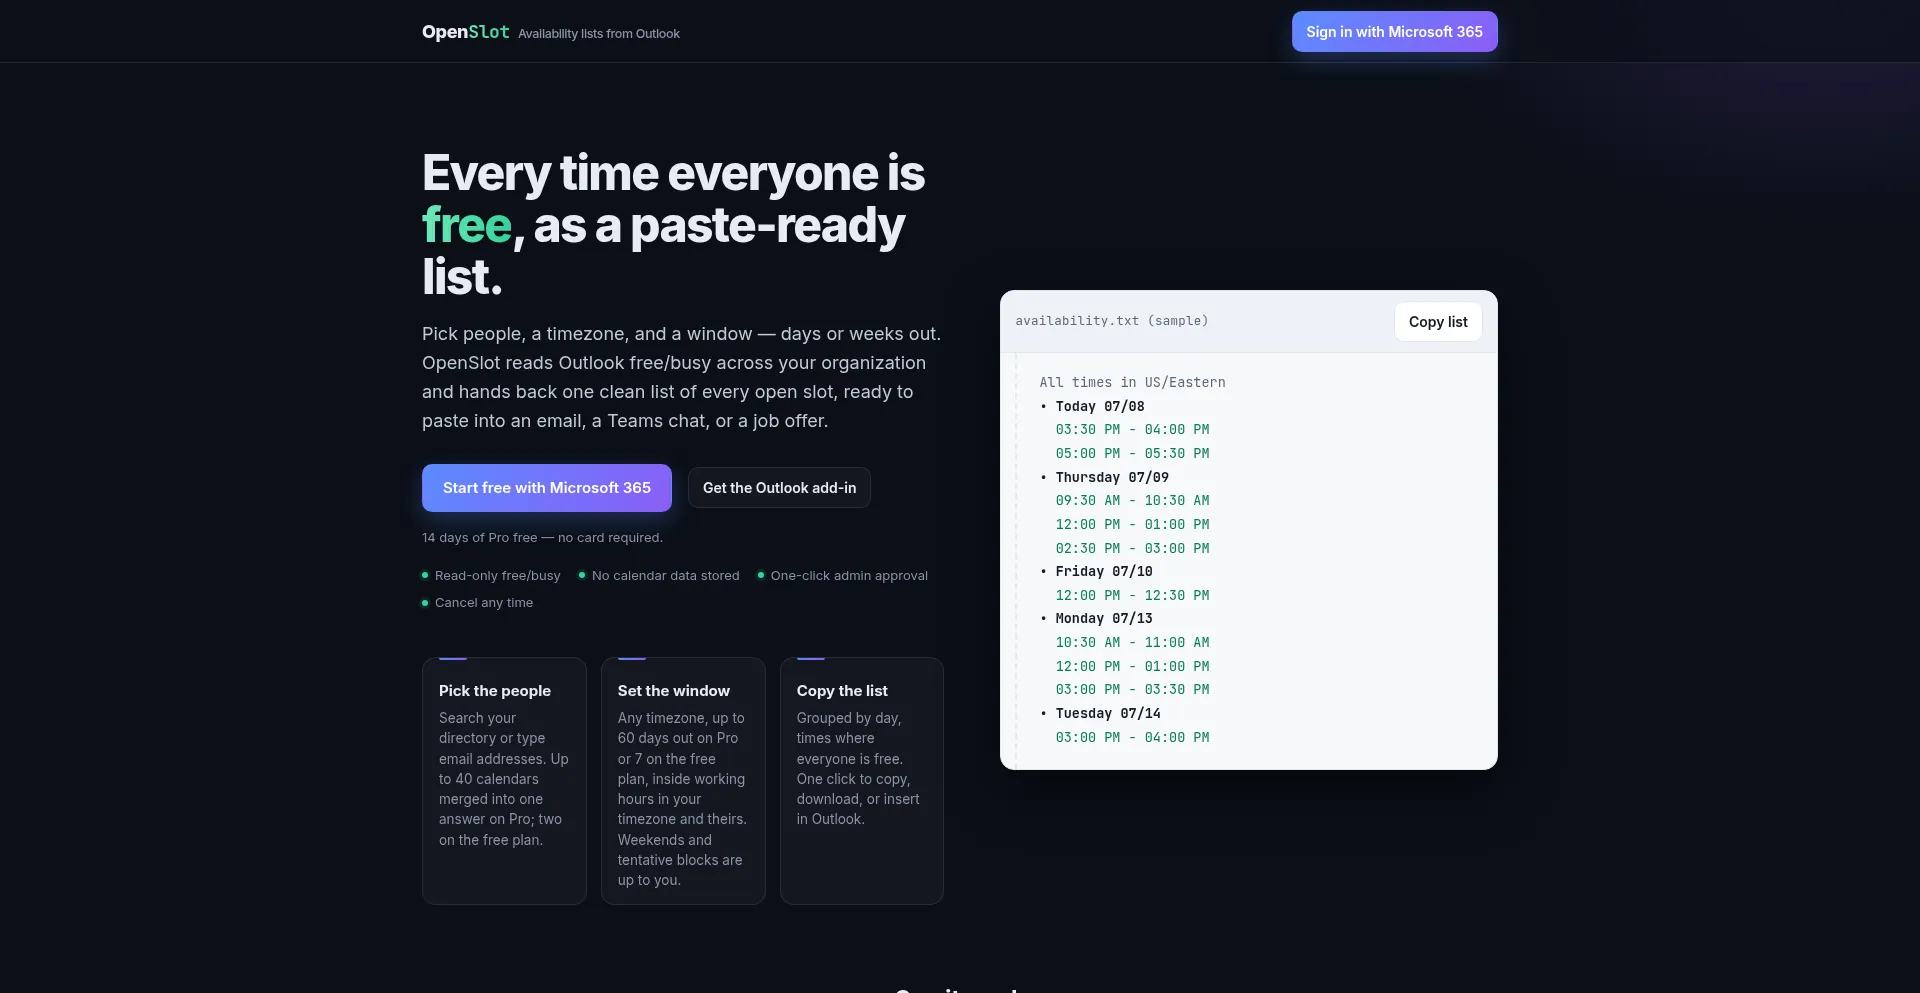Select slot 09:30 AM - 10:30 AM

coord(1132,501)
